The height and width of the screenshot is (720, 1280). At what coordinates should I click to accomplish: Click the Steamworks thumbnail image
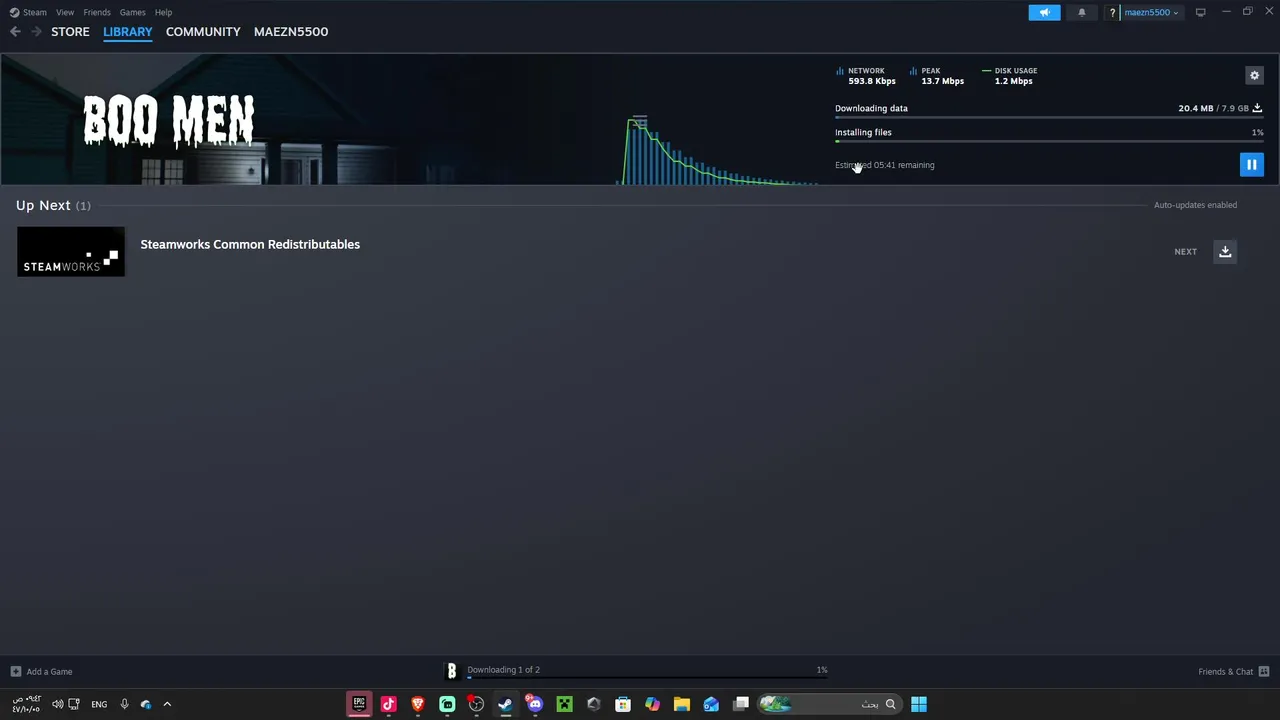(x=71, y=251)
